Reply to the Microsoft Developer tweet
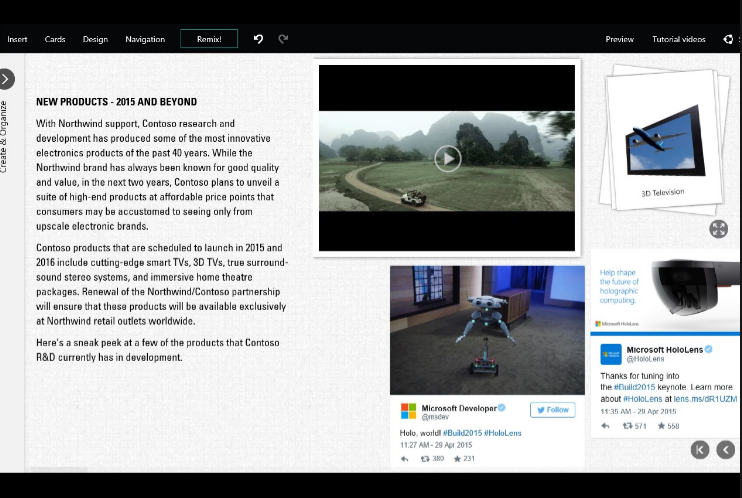 (404, 459)
